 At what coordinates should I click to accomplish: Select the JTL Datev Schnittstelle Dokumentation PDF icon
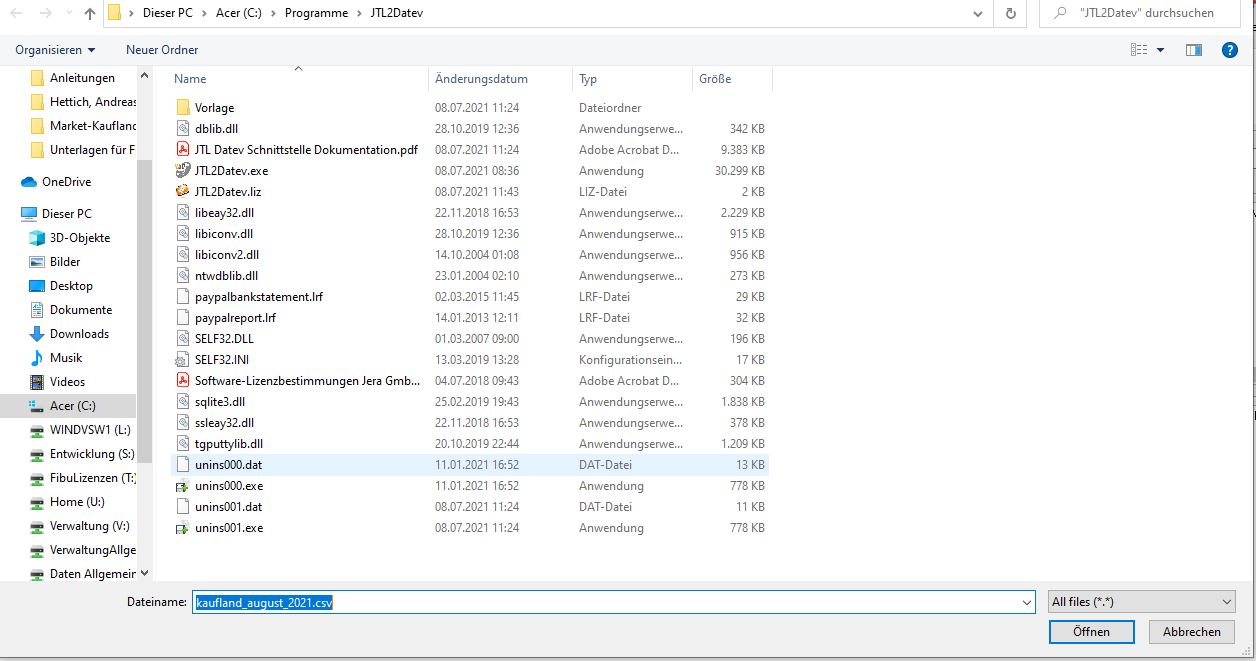coord(182,149)
